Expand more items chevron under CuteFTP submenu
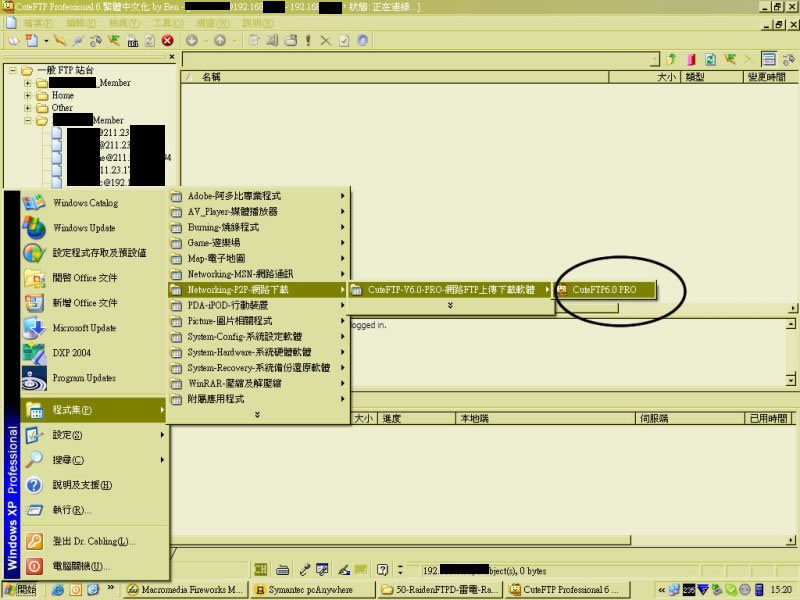The image size is (800, 600). tap(450, 305)
